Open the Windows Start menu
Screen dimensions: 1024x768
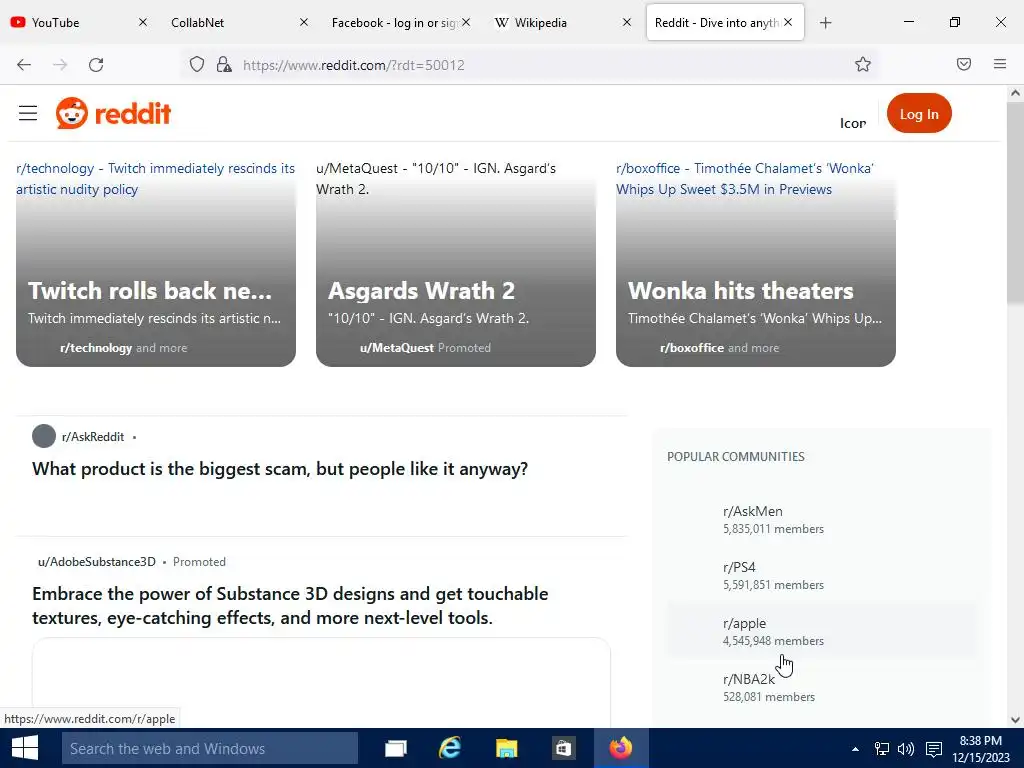click(x=25, y=748)
